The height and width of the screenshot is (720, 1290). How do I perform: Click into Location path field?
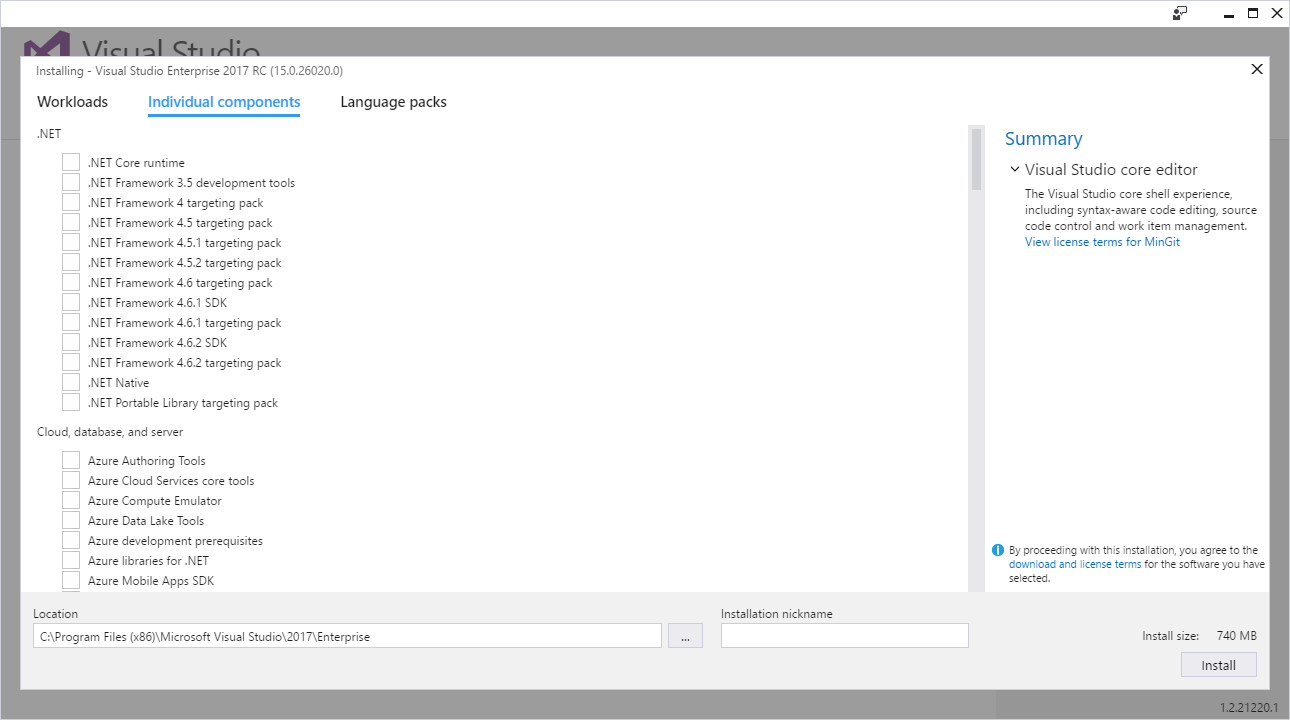pyautogui.click(x=347, y=636)
